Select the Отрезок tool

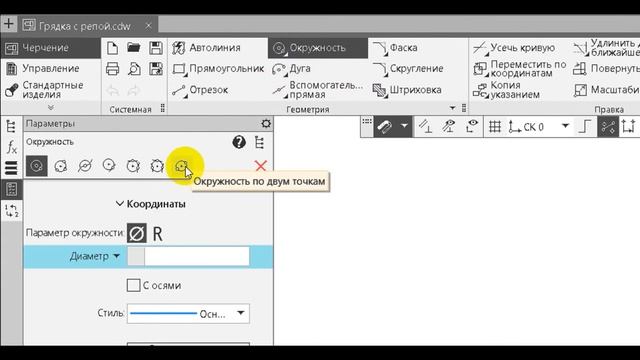[x=200, y=90]
